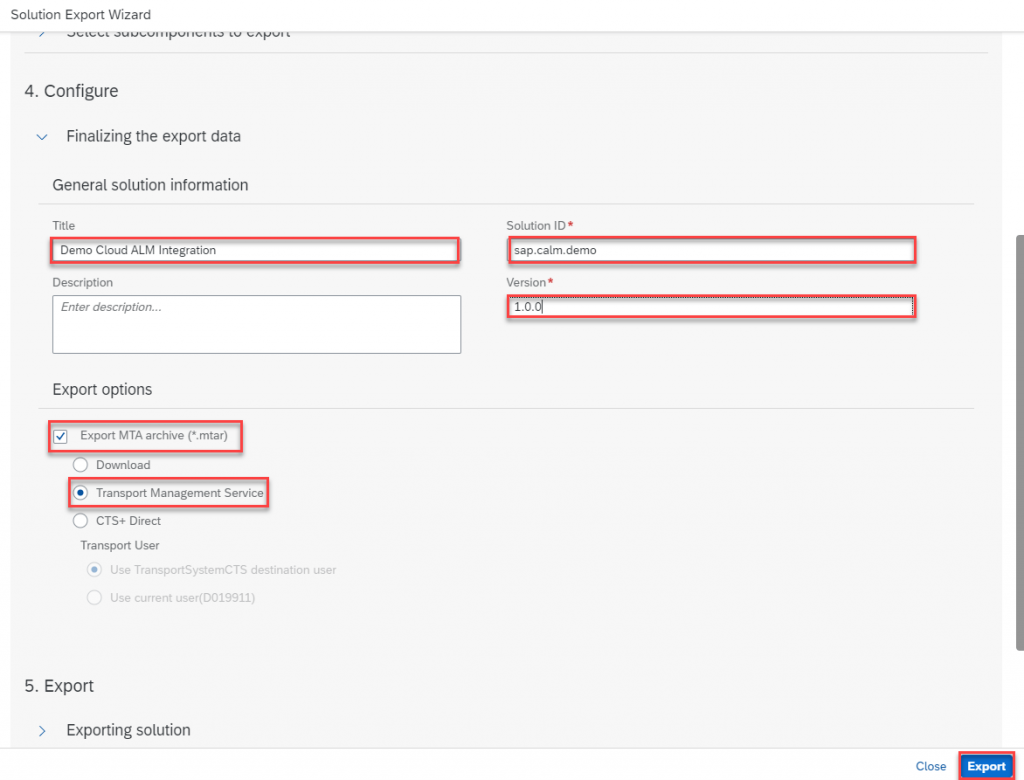Select Use TransportSystemCTS destination user option
This screenshot has width=1024, height=780.
[x=95, y=570]
